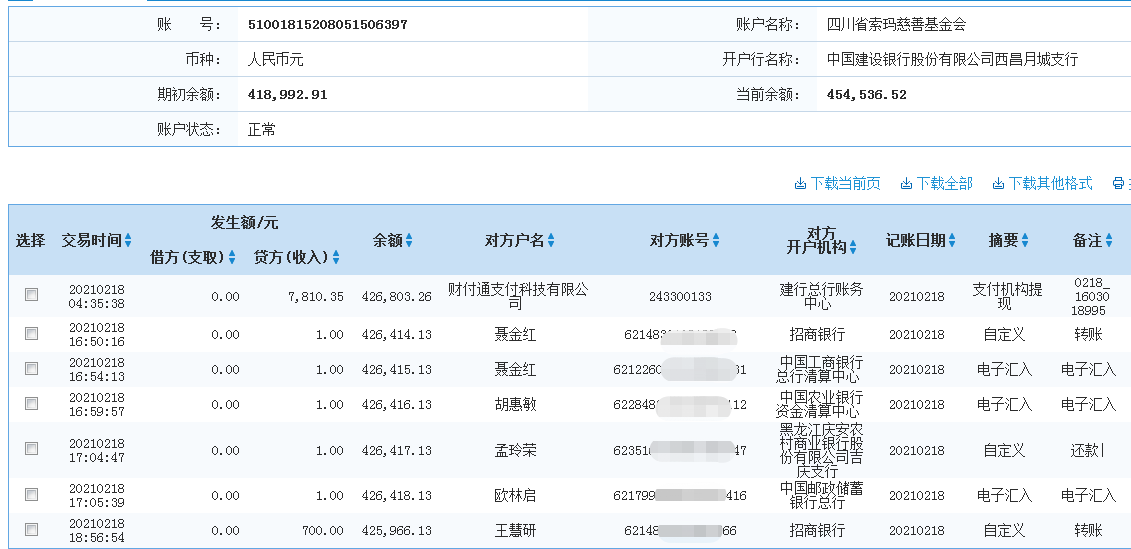Sort by 交易时间 arrow icon
The image size is (1131, 549).
coord(128,240)
